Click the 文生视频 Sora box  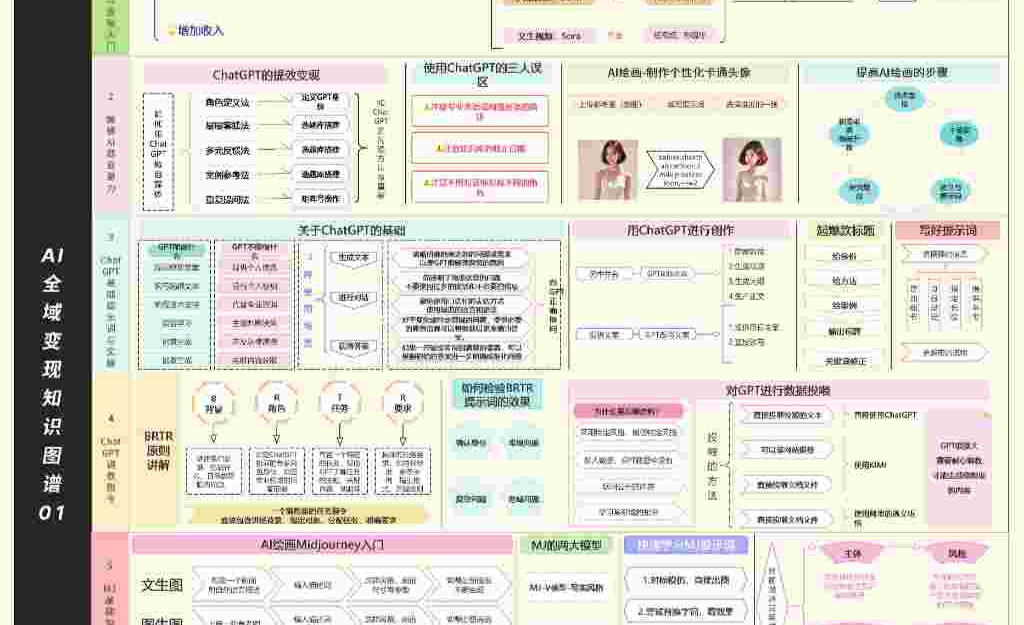pyautogui.click(x=549, y=36)
